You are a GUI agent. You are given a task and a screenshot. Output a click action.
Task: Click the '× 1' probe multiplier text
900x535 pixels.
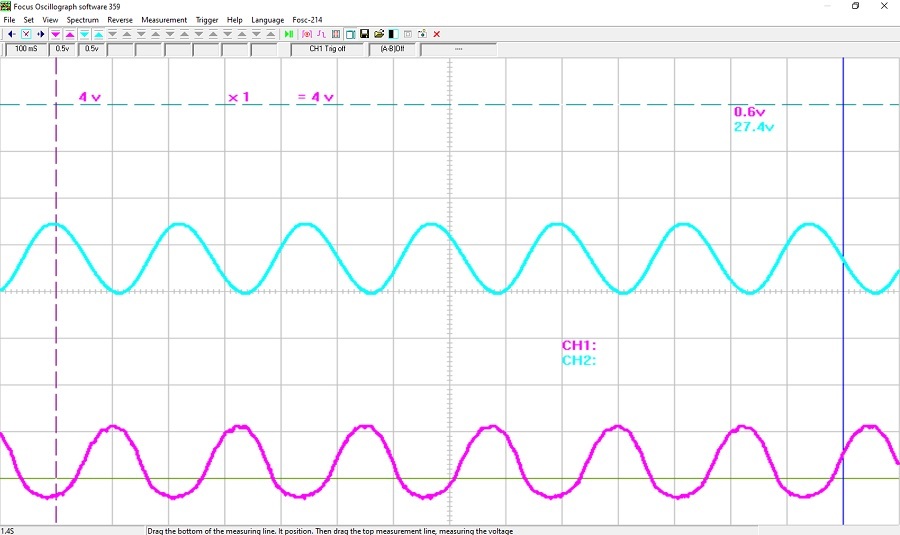[239, 97]
